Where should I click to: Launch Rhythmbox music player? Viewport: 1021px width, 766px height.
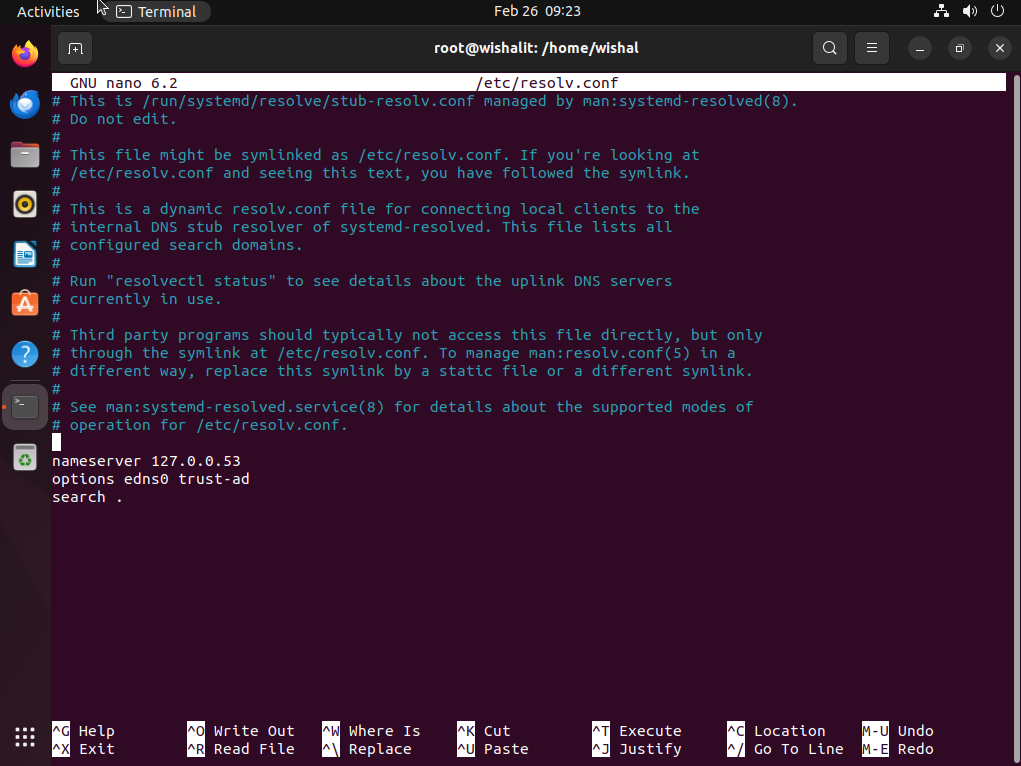25,204
